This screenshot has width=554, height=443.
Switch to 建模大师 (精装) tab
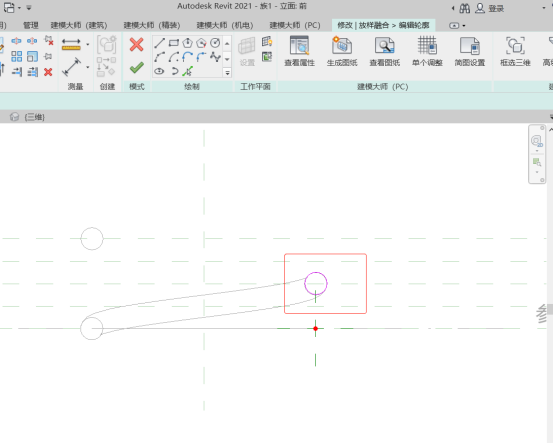point(152,25)
